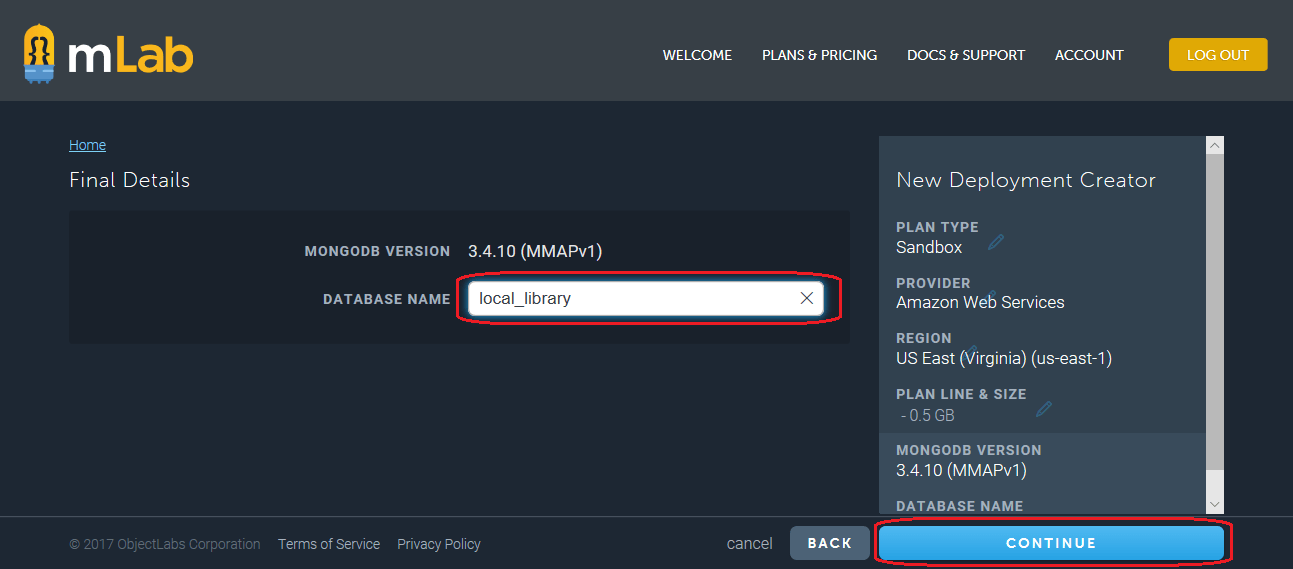The height and width of the screenshot is (569, 1293).
Task: Click the deployment panel scrollbar thumb
Action: pos(1214,310)
